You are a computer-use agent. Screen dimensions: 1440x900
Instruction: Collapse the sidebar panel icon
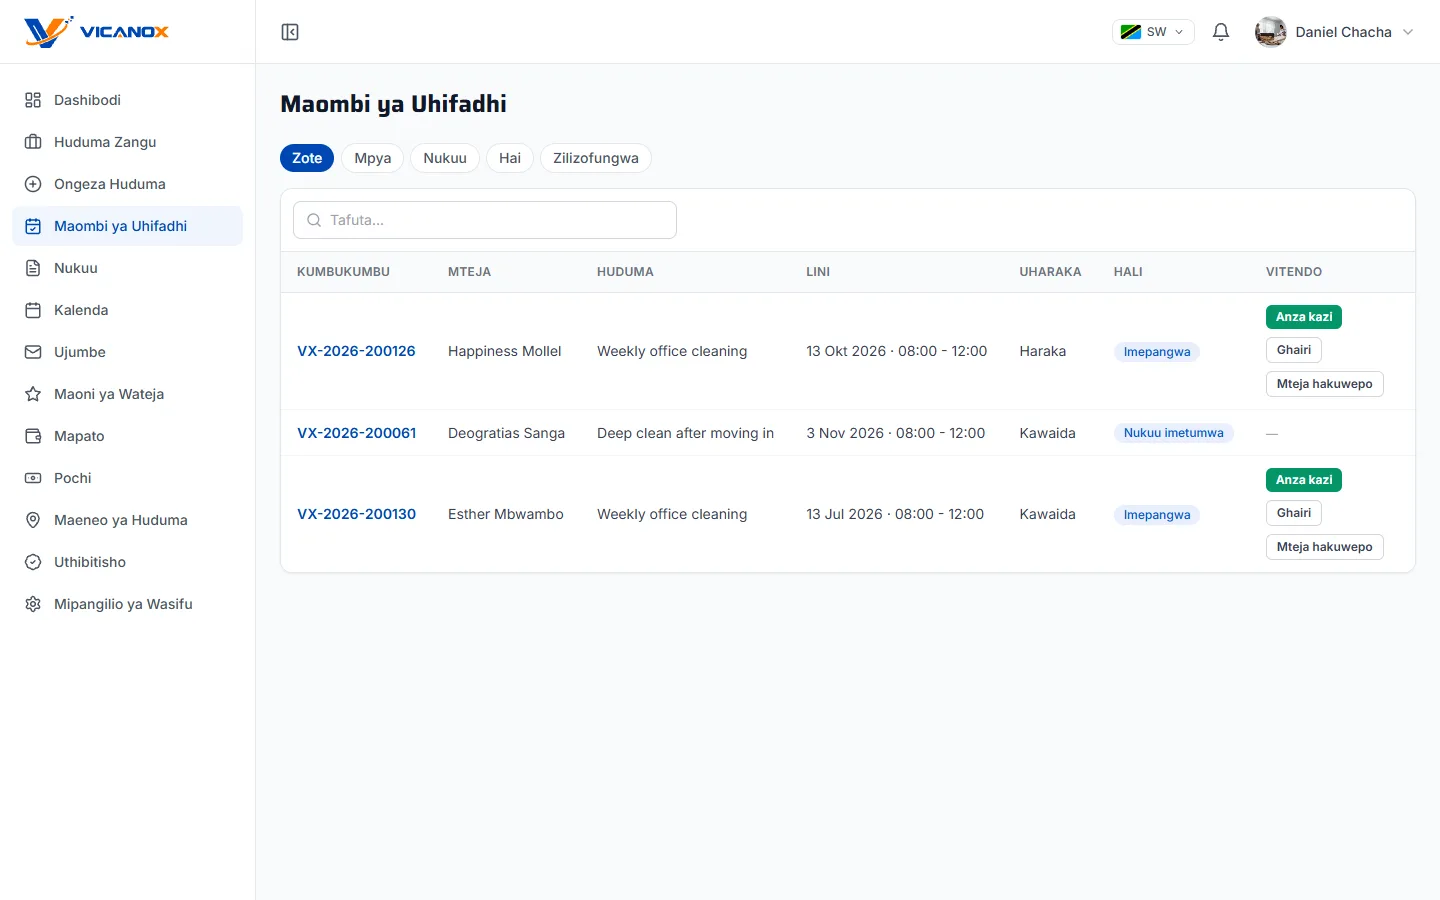click(x=290, y=32)
